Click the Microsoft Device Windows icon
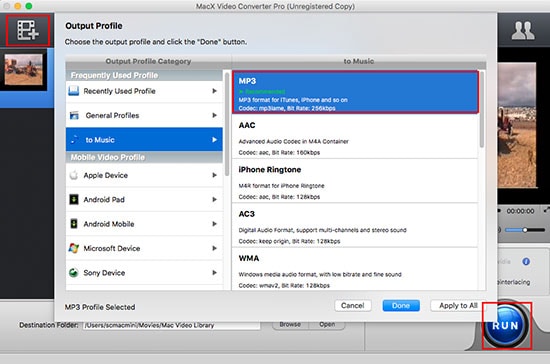This screenshot has height=364, width=550. point(74,248)
